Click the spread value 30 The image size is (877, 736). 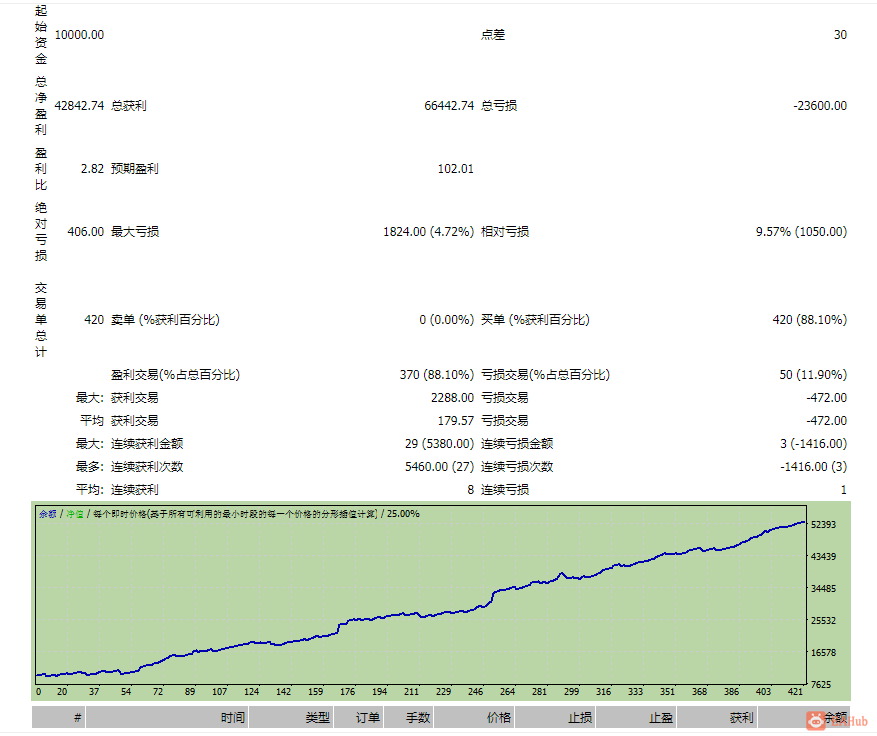pyautogui.click(x=840, y=35)
